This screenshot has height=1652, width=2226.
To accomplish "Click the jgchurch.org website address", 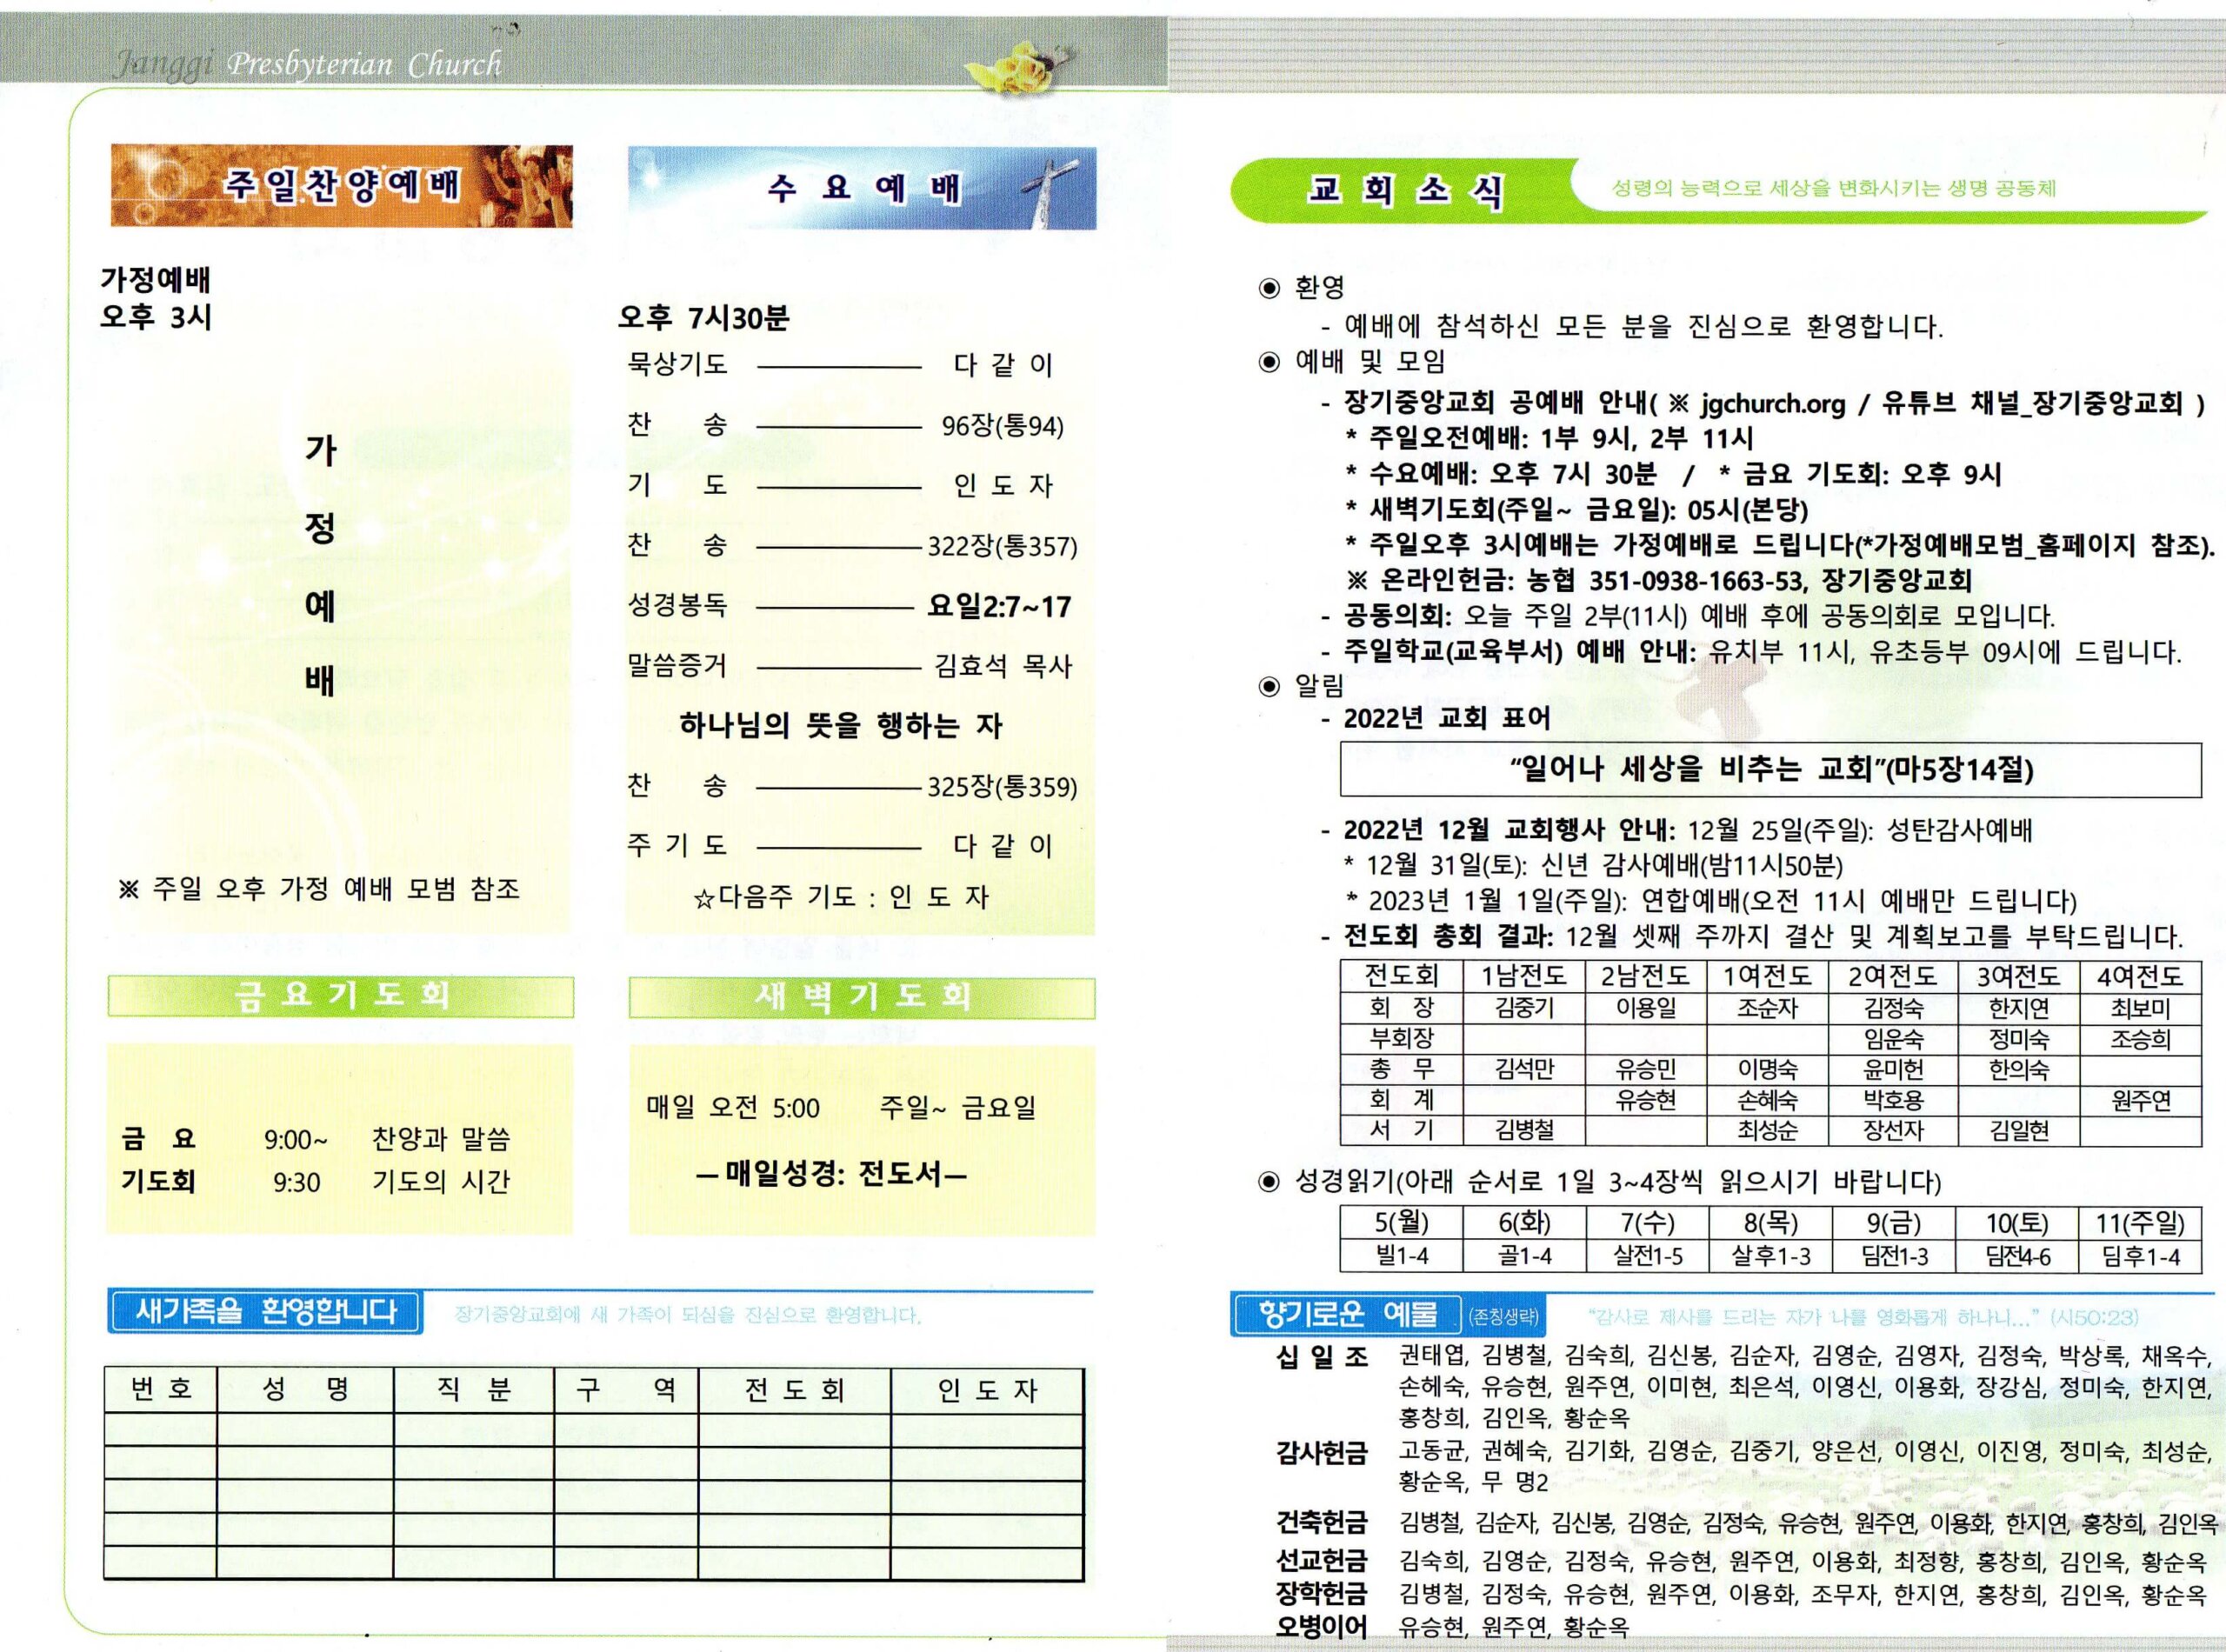I will pos(1772,403).
